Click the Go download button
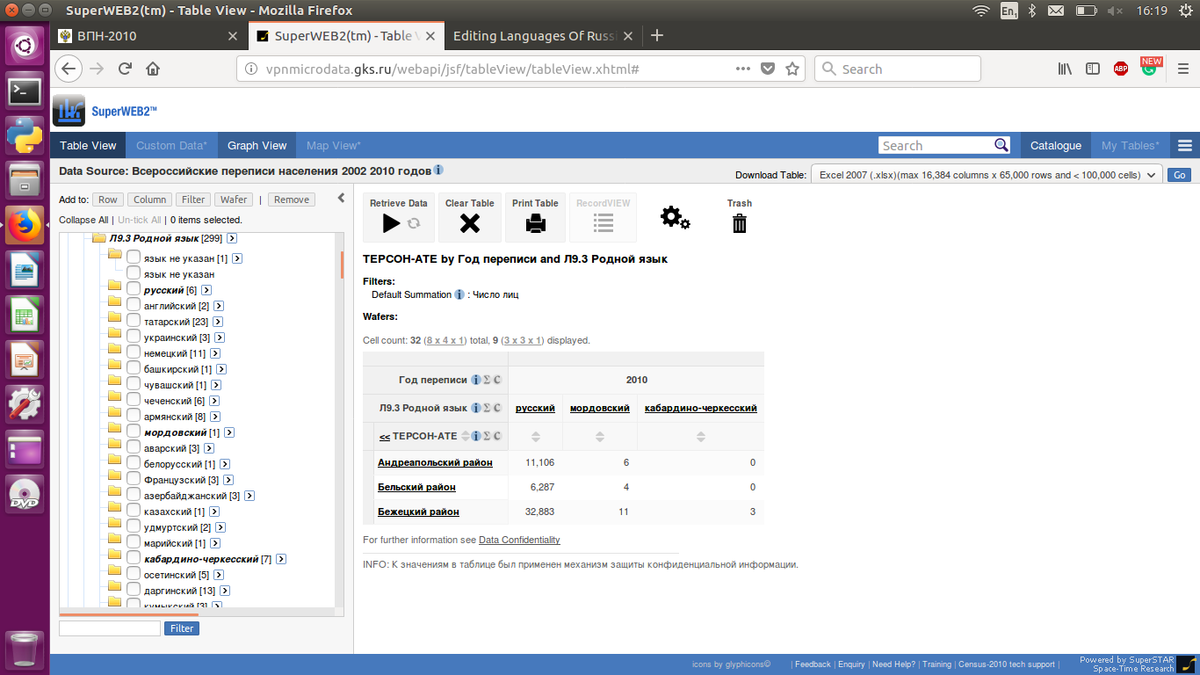This screenshot has height=675, width=1200. coord(1180,175)
